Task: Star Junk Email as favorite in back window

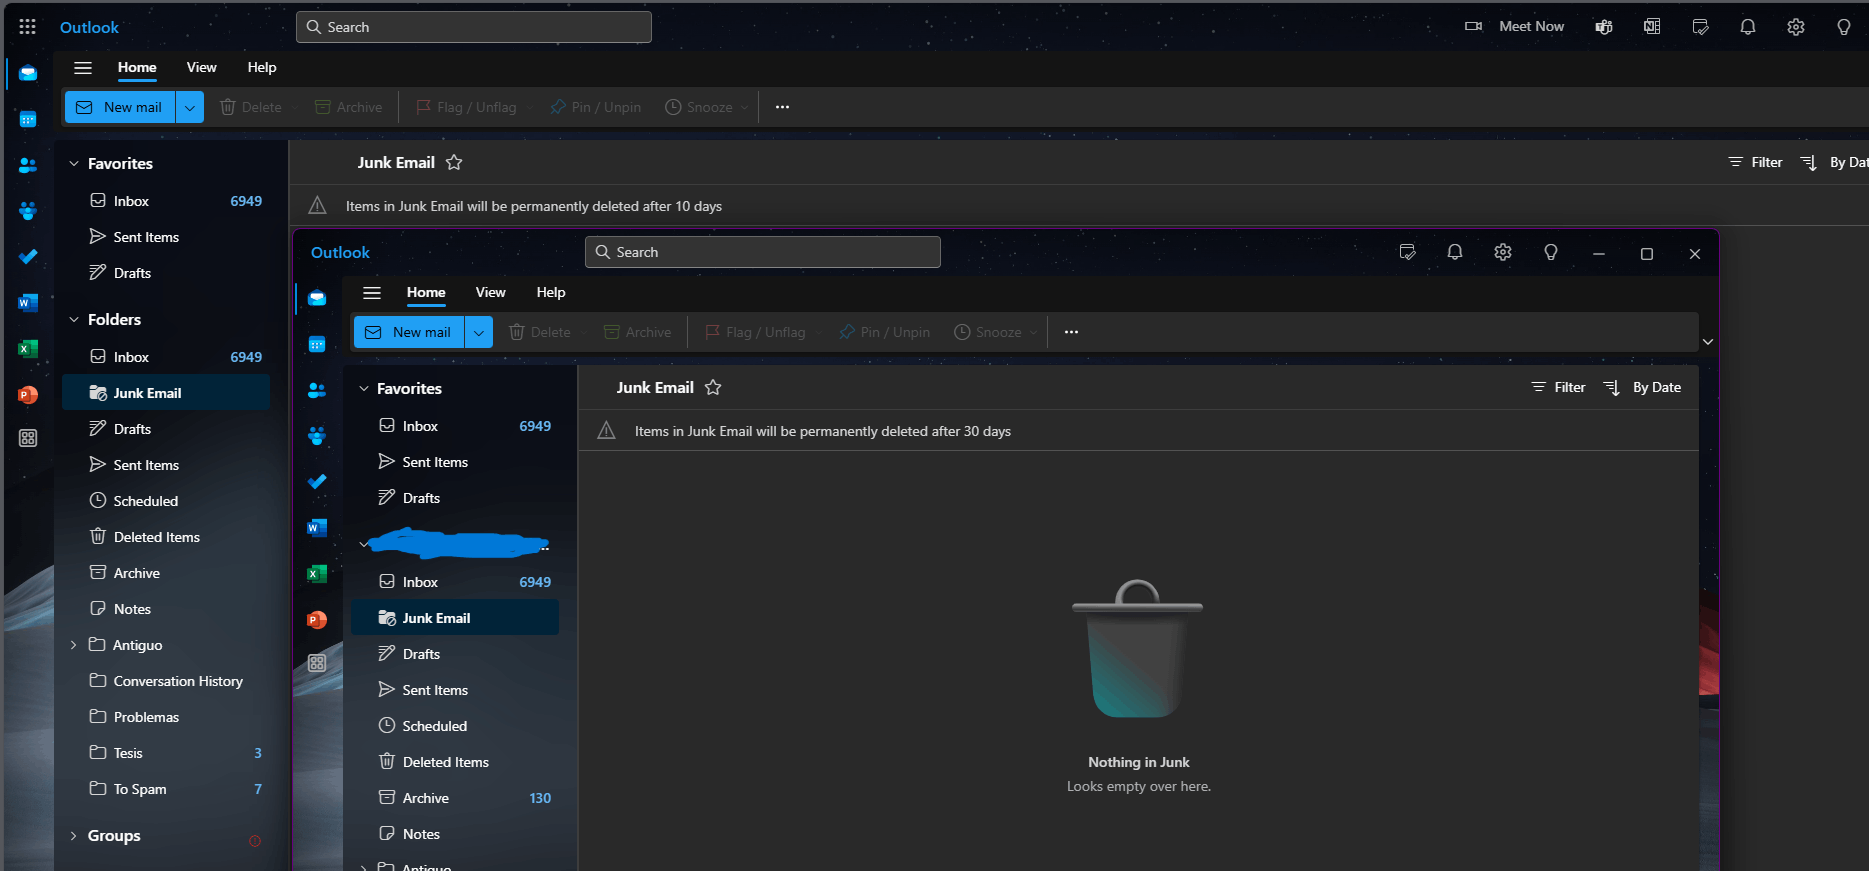Action: point(454,162)
